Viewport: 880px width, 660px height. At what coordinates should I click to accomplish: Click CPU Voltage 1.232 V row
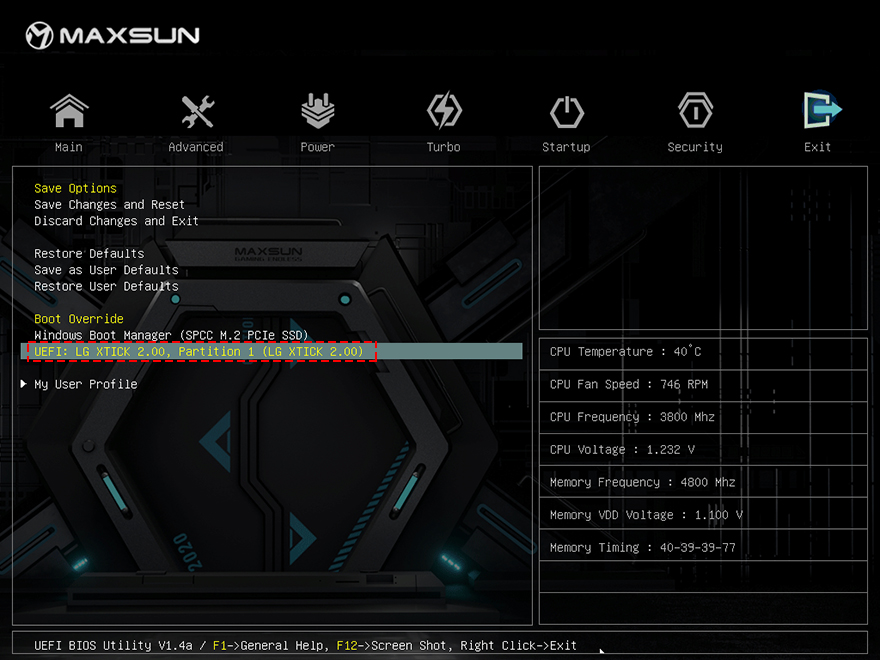click(703, 450)
